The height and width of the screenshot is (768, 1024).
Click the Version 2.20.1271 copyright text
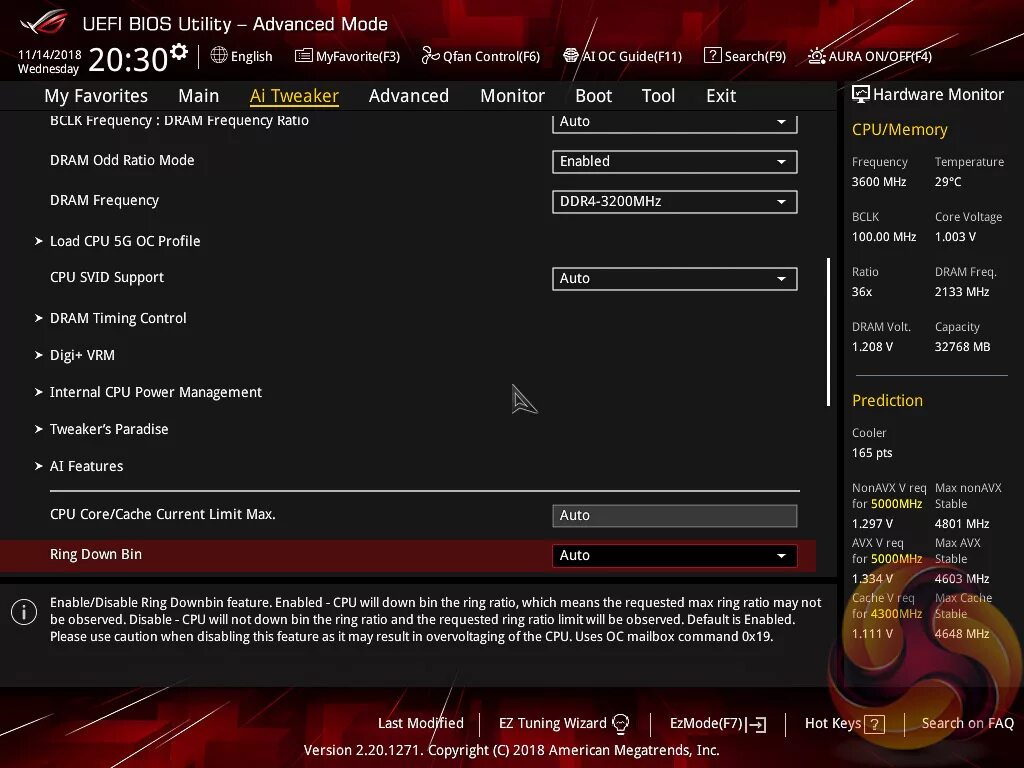pyautogui.click(x=511, y=750)
